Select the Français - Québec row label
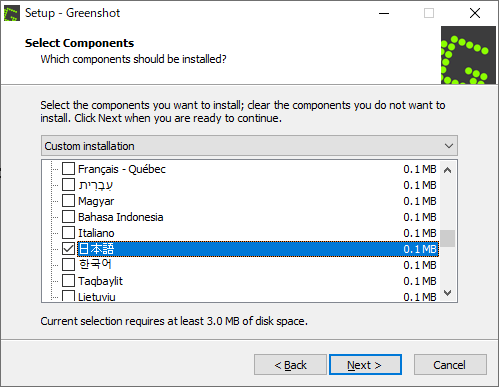 coord(122,169)
